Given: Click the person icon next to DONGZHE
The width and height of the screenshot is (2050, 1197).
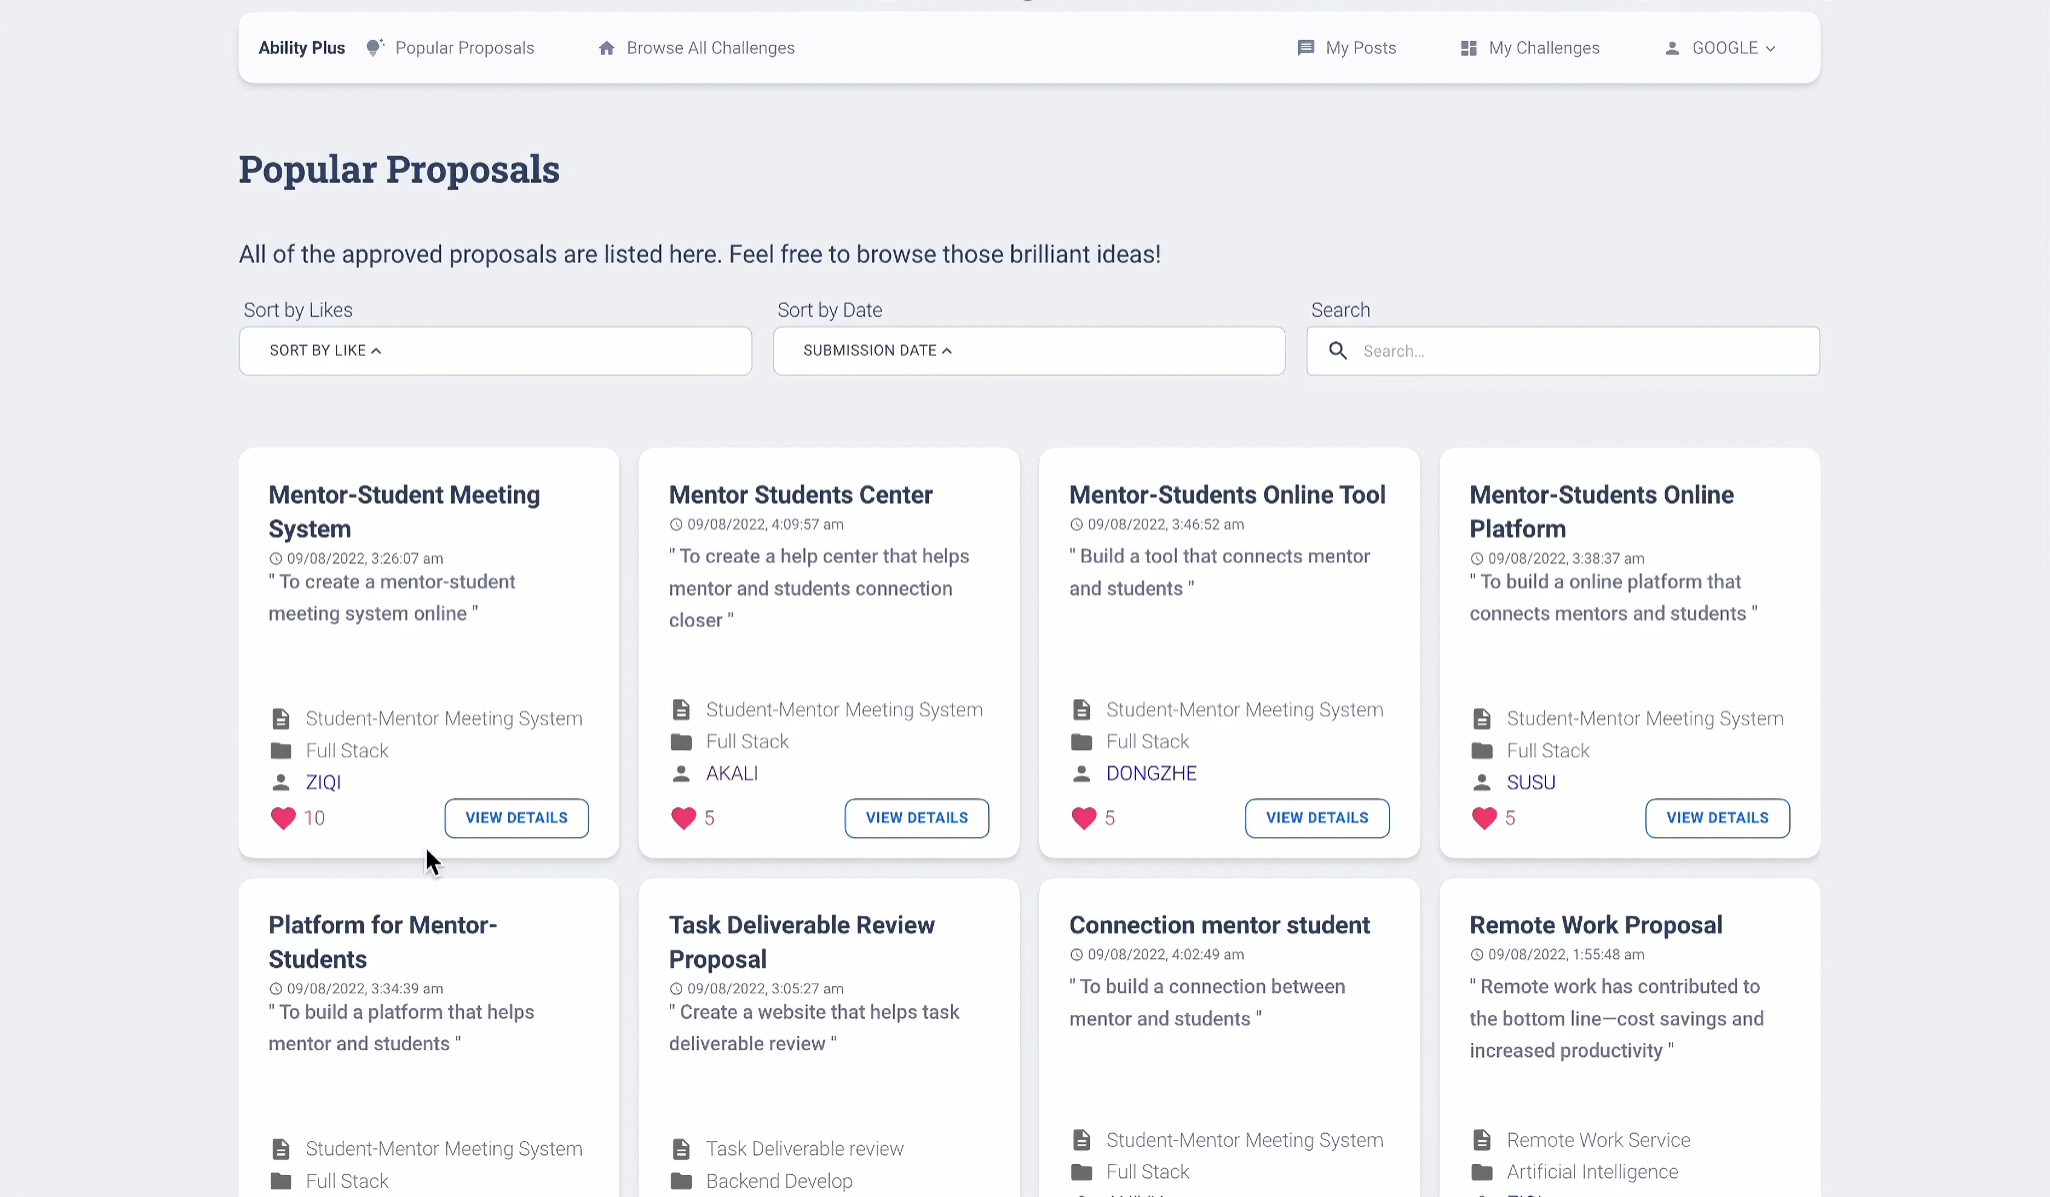Looking at the screenshot, I should (x=1081, y=773).
